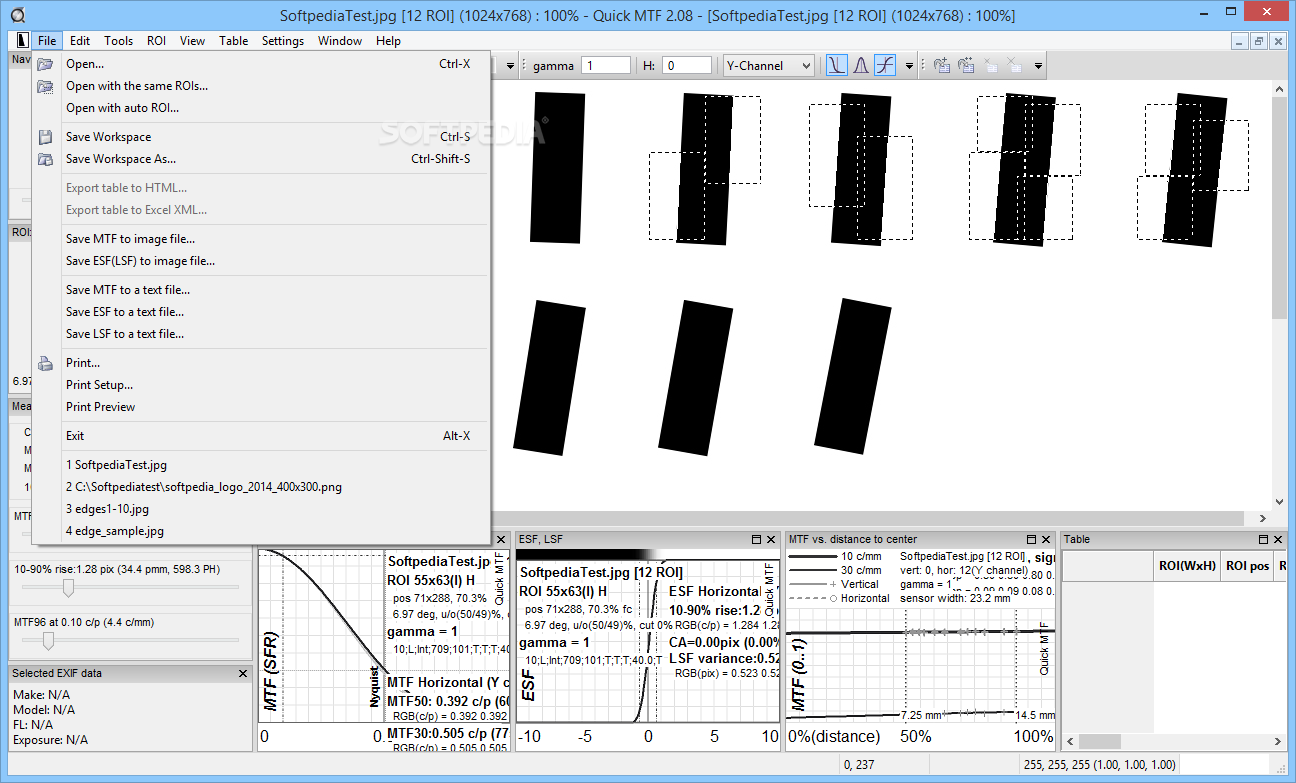Click the folder icon beside Open...
Image resolution: width=1296 pixels, height=783 pixels.
pyautogui.click(x=45, y=64)
